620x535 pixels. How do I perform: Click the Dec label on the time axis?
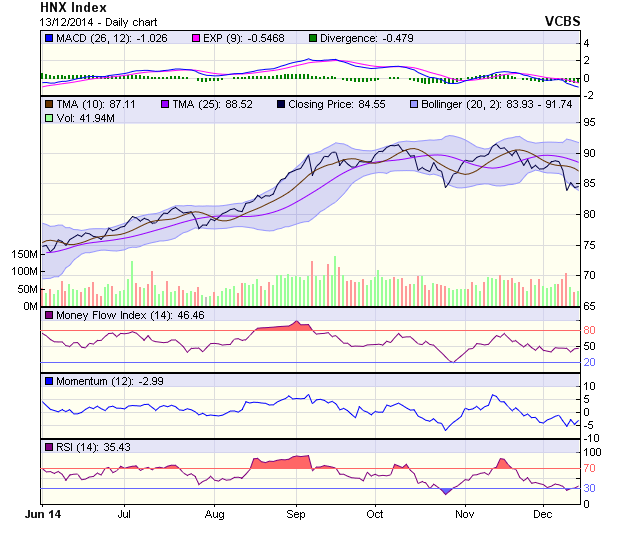point(543,513)
